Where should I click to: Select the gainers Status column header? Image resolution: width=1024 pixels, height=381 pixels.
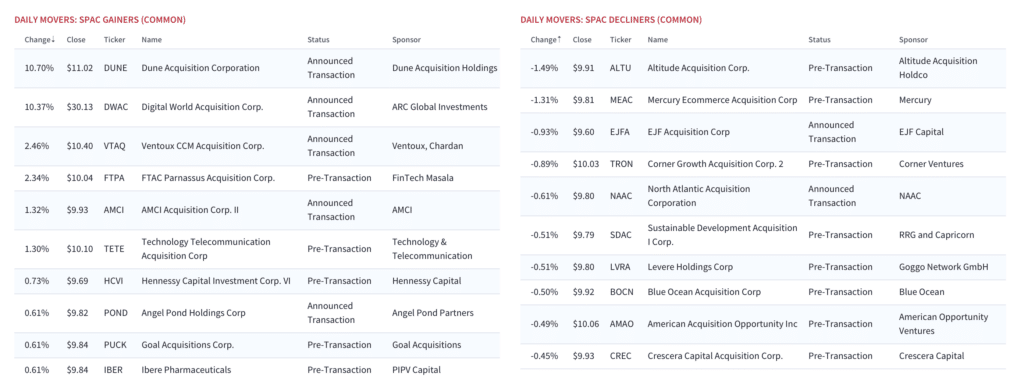point(319,40)
